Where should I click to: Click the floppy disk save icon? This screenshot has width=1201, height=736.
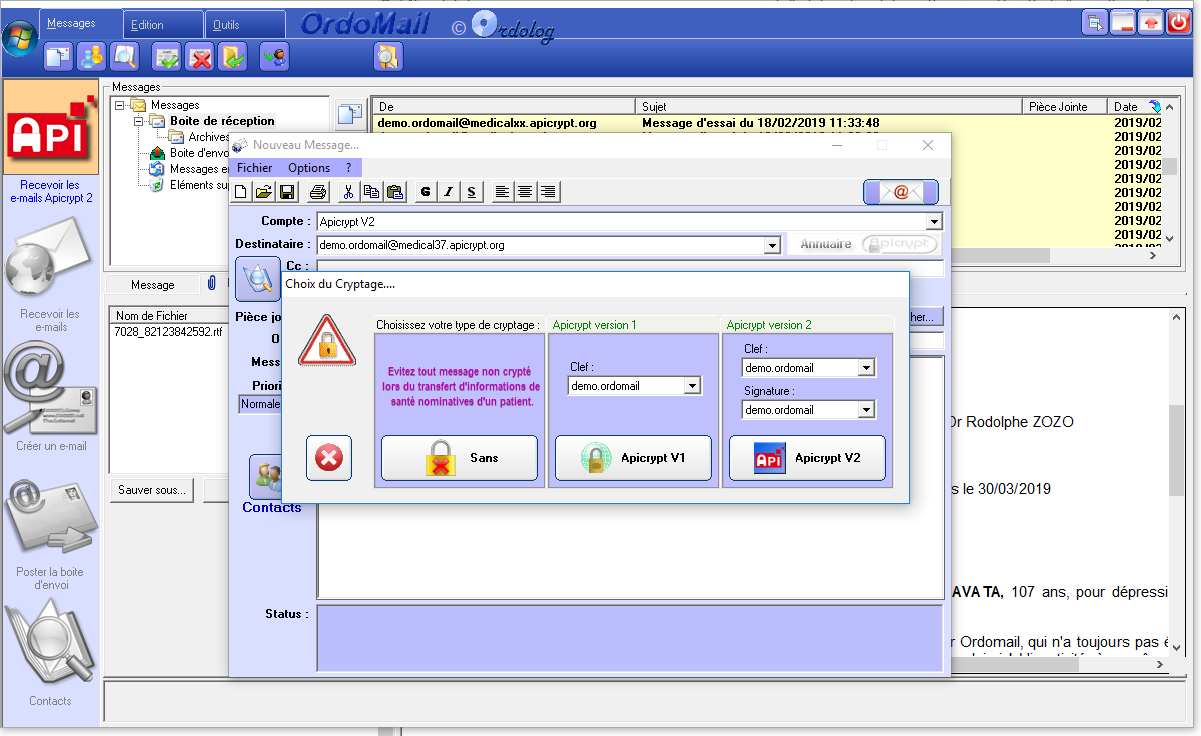(287, 192)
